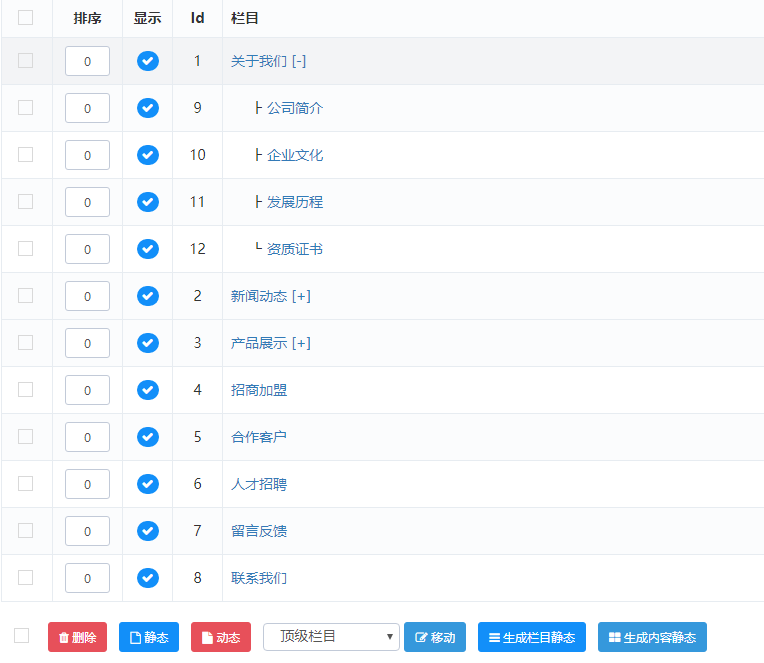The image size is (764, 663).
Task: Select the checkbox for 人才招聘 row
Action: (25, 483)
